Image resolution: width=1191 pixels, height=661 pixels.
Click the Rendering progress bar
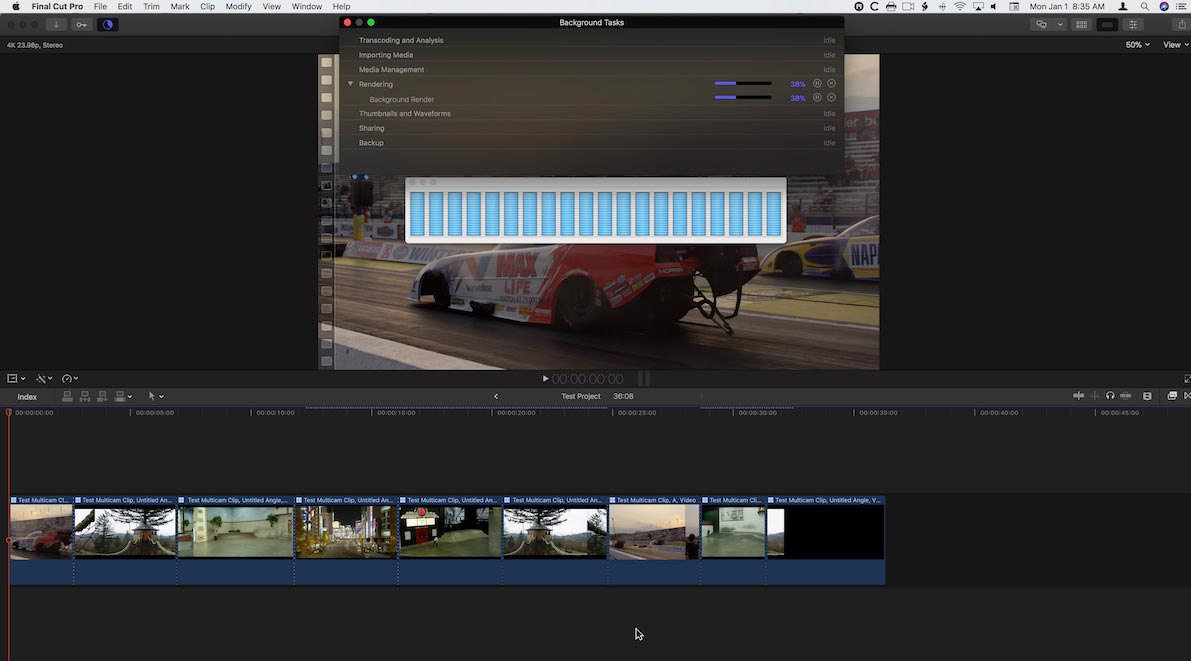coord(743,84)
